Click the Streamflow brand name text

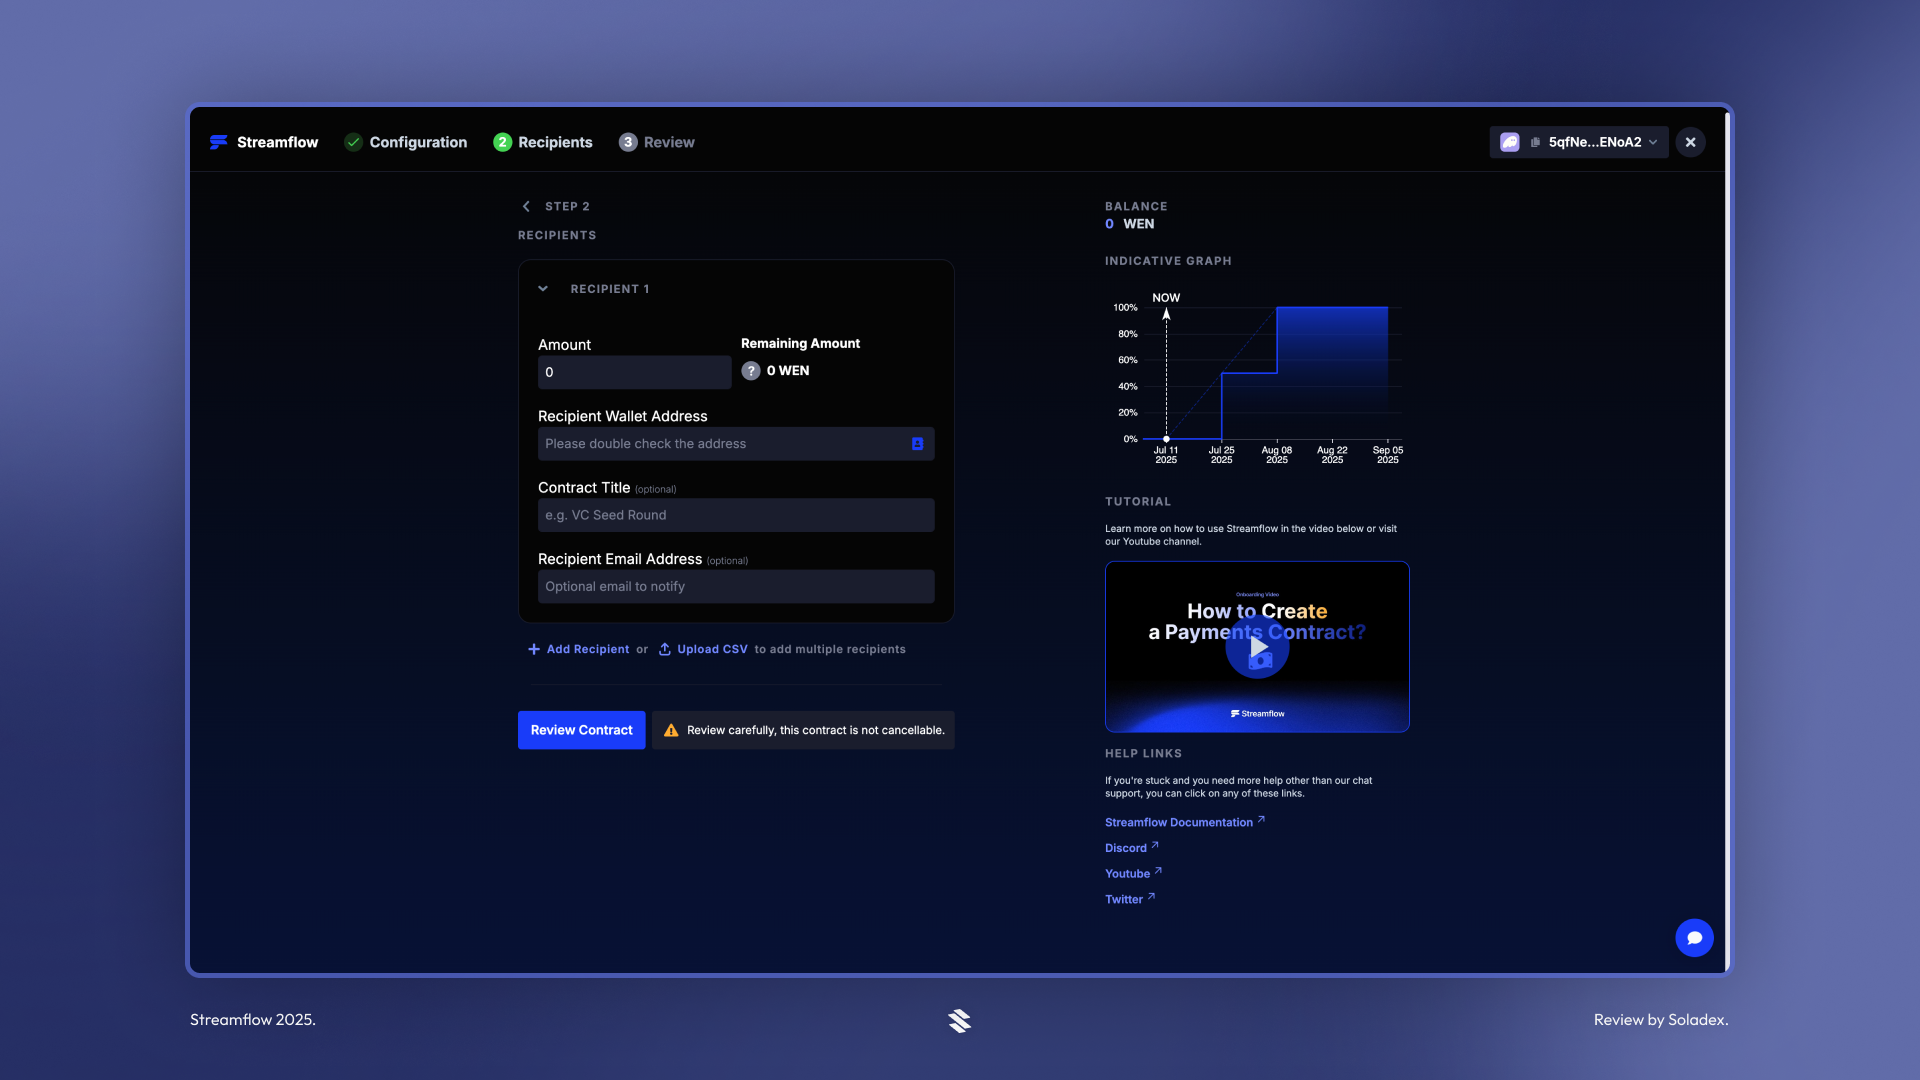coord(277,142)
